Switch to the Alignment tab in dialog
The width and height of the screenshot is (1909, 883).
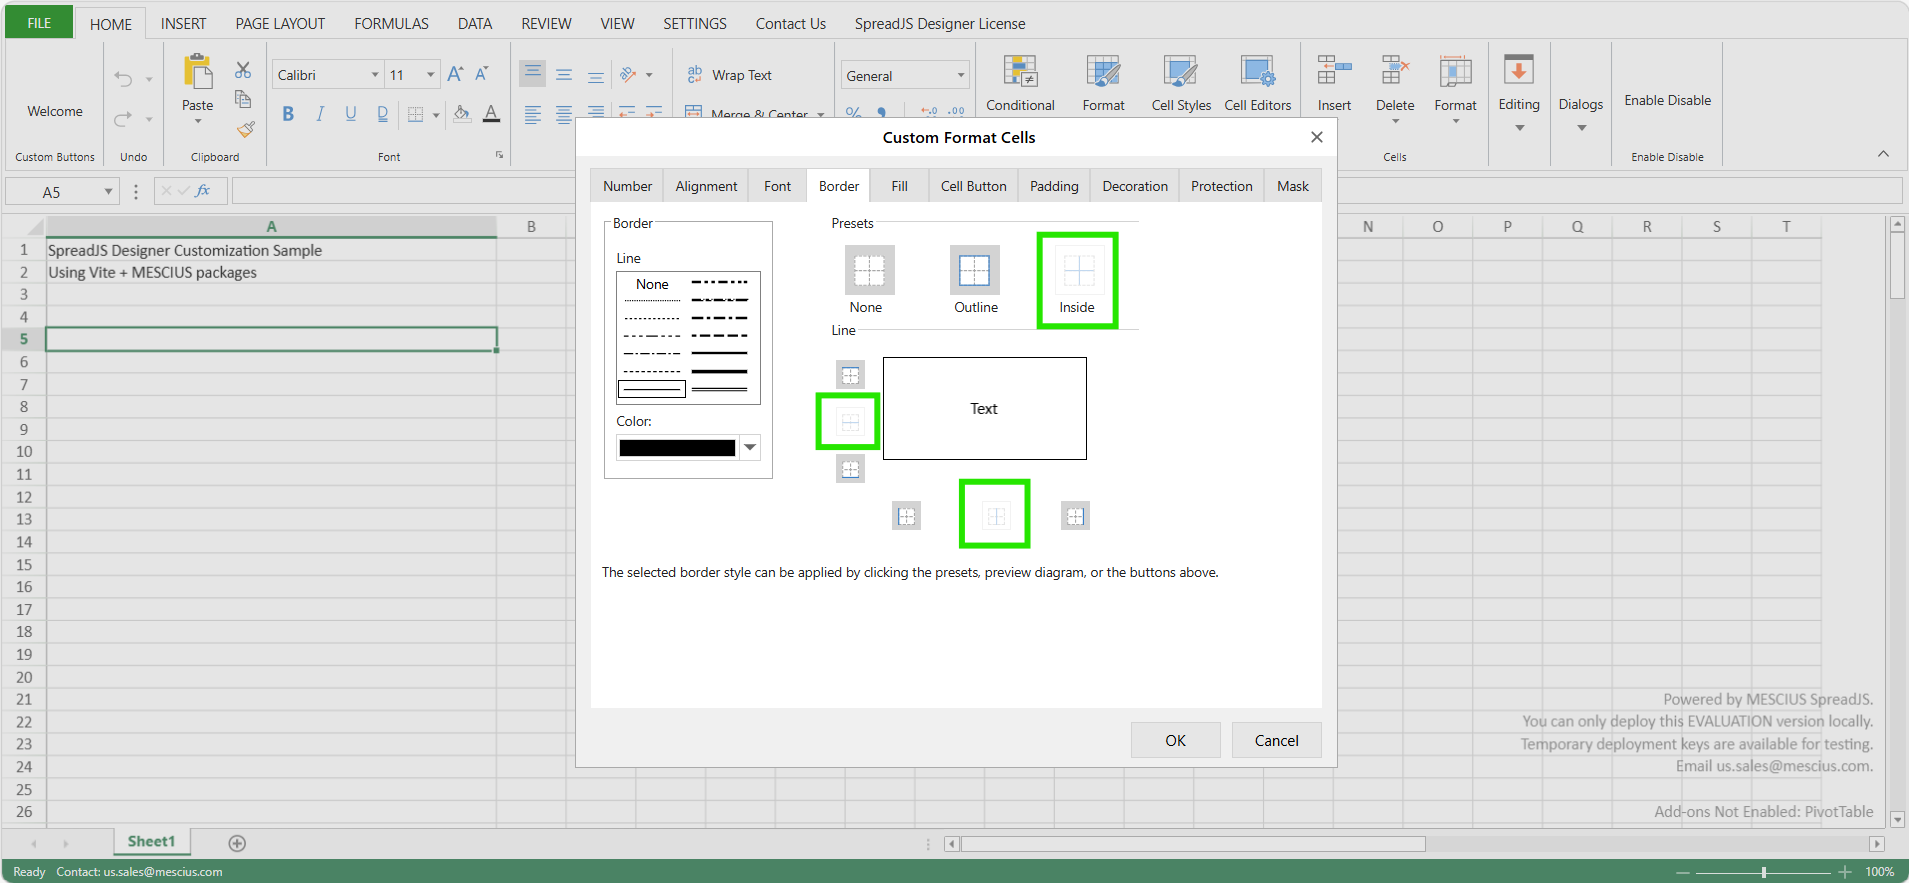(x=706, y=186)
